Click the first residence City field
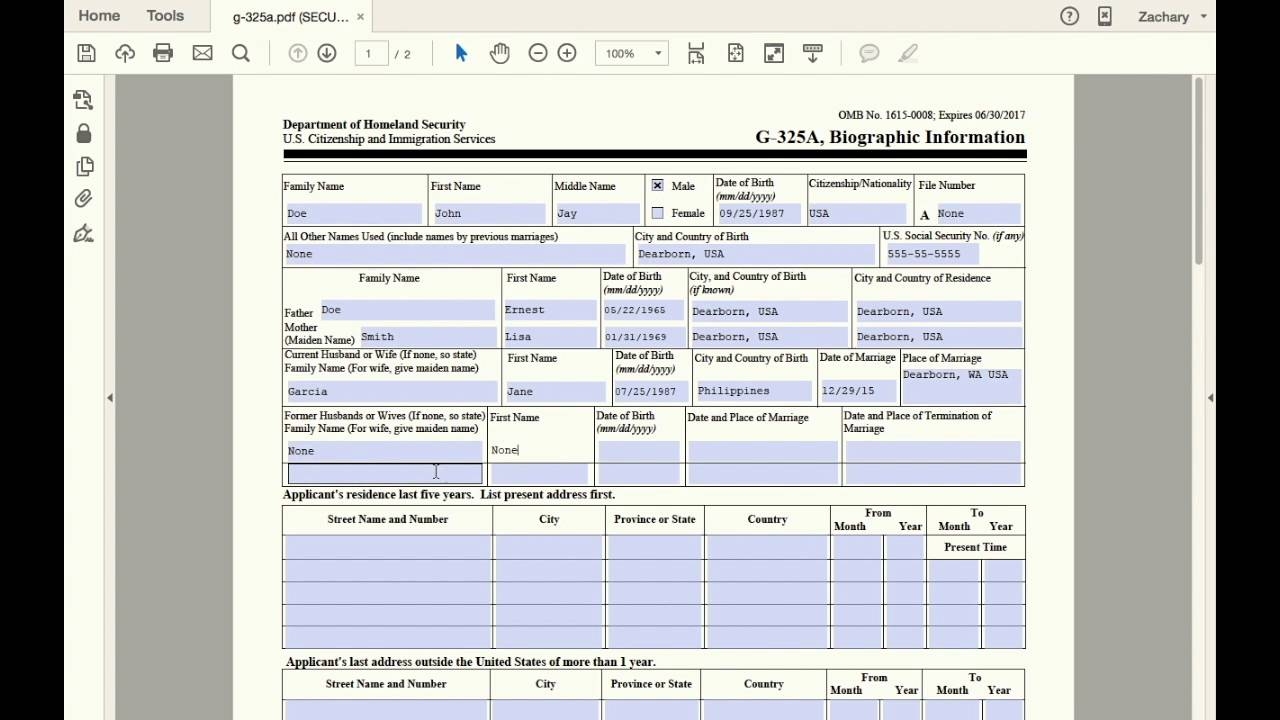Viewport: 1280px width, 720px height. point(549,547)
